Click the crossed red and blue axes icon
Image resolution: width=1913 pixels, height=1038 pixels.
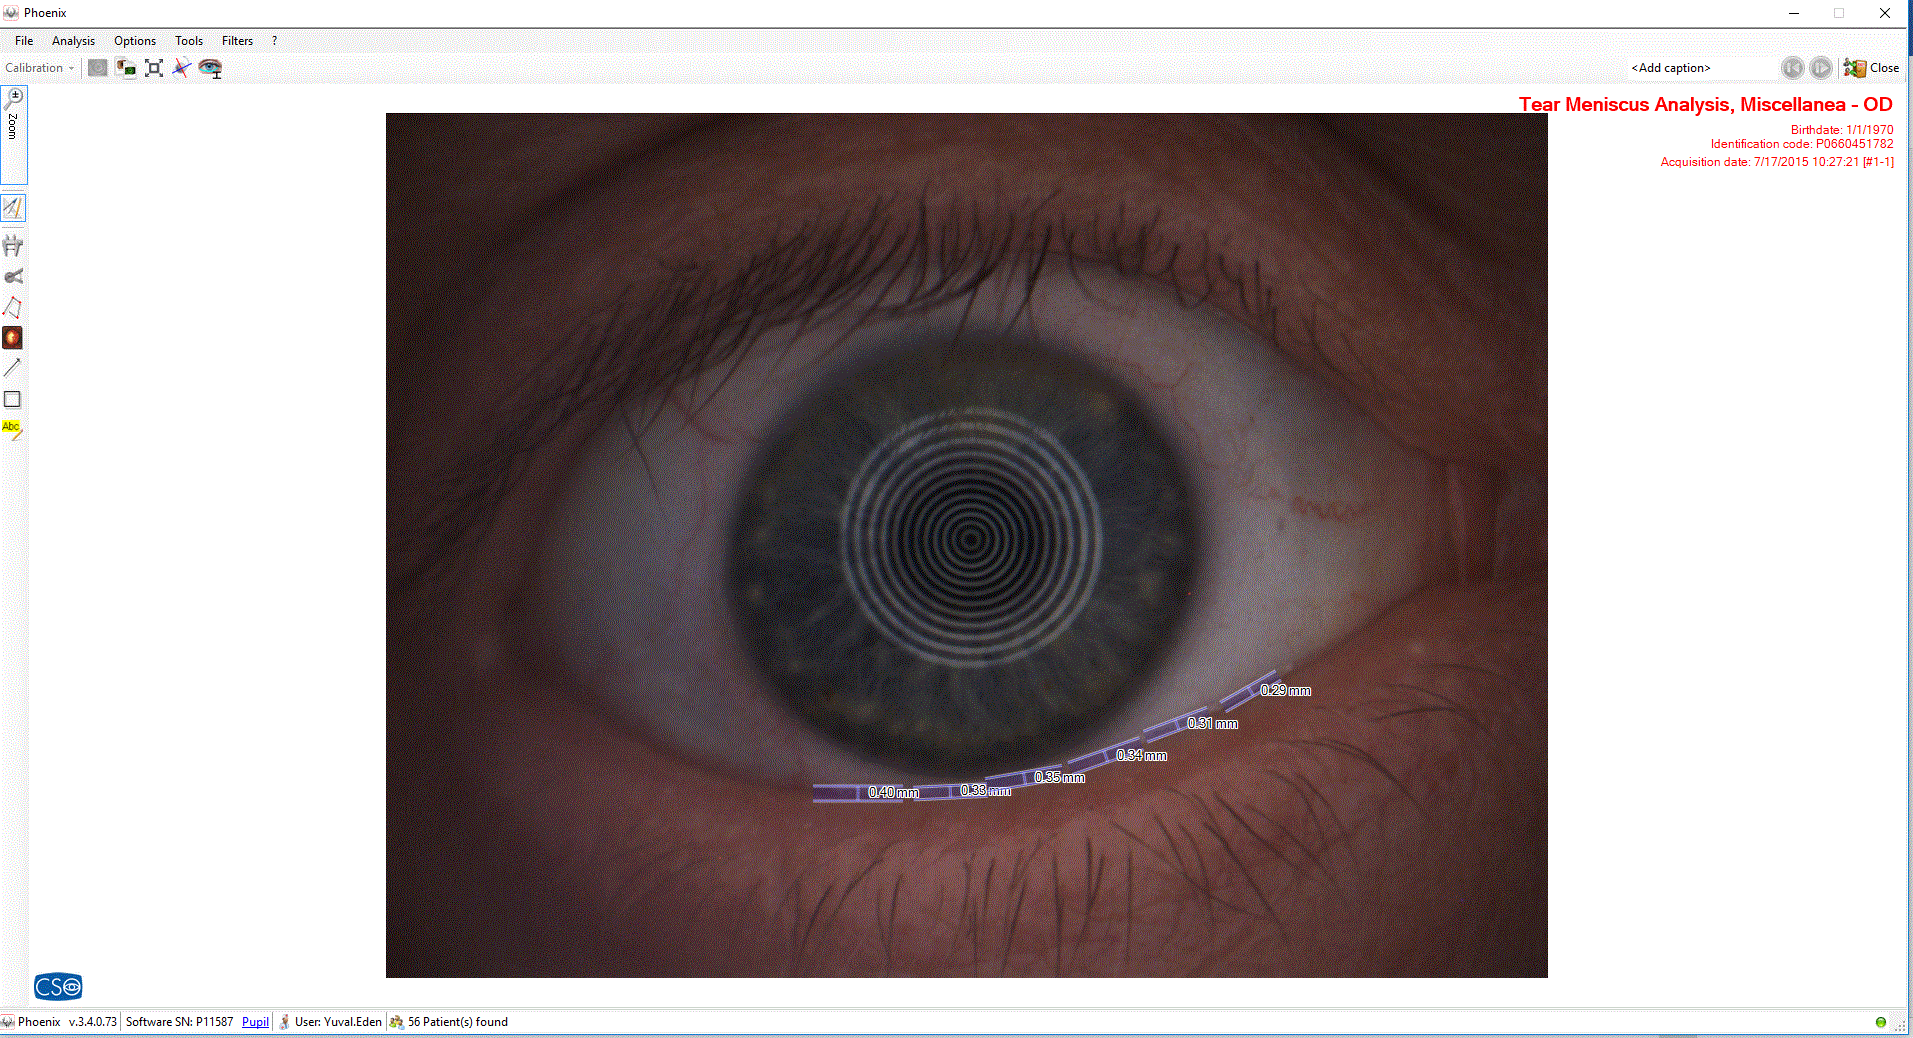(182, 68)
